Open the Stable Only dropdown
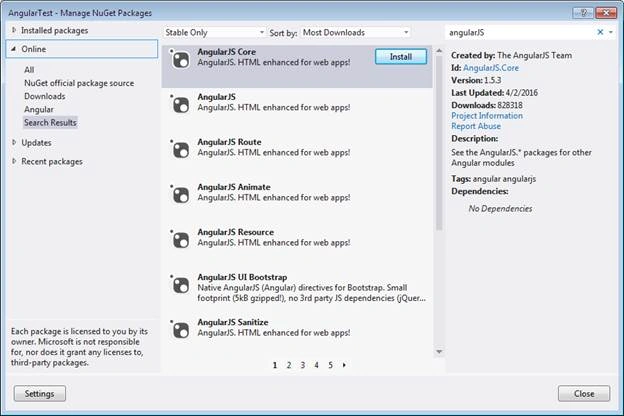624x416 pixels. pos(214,33)
